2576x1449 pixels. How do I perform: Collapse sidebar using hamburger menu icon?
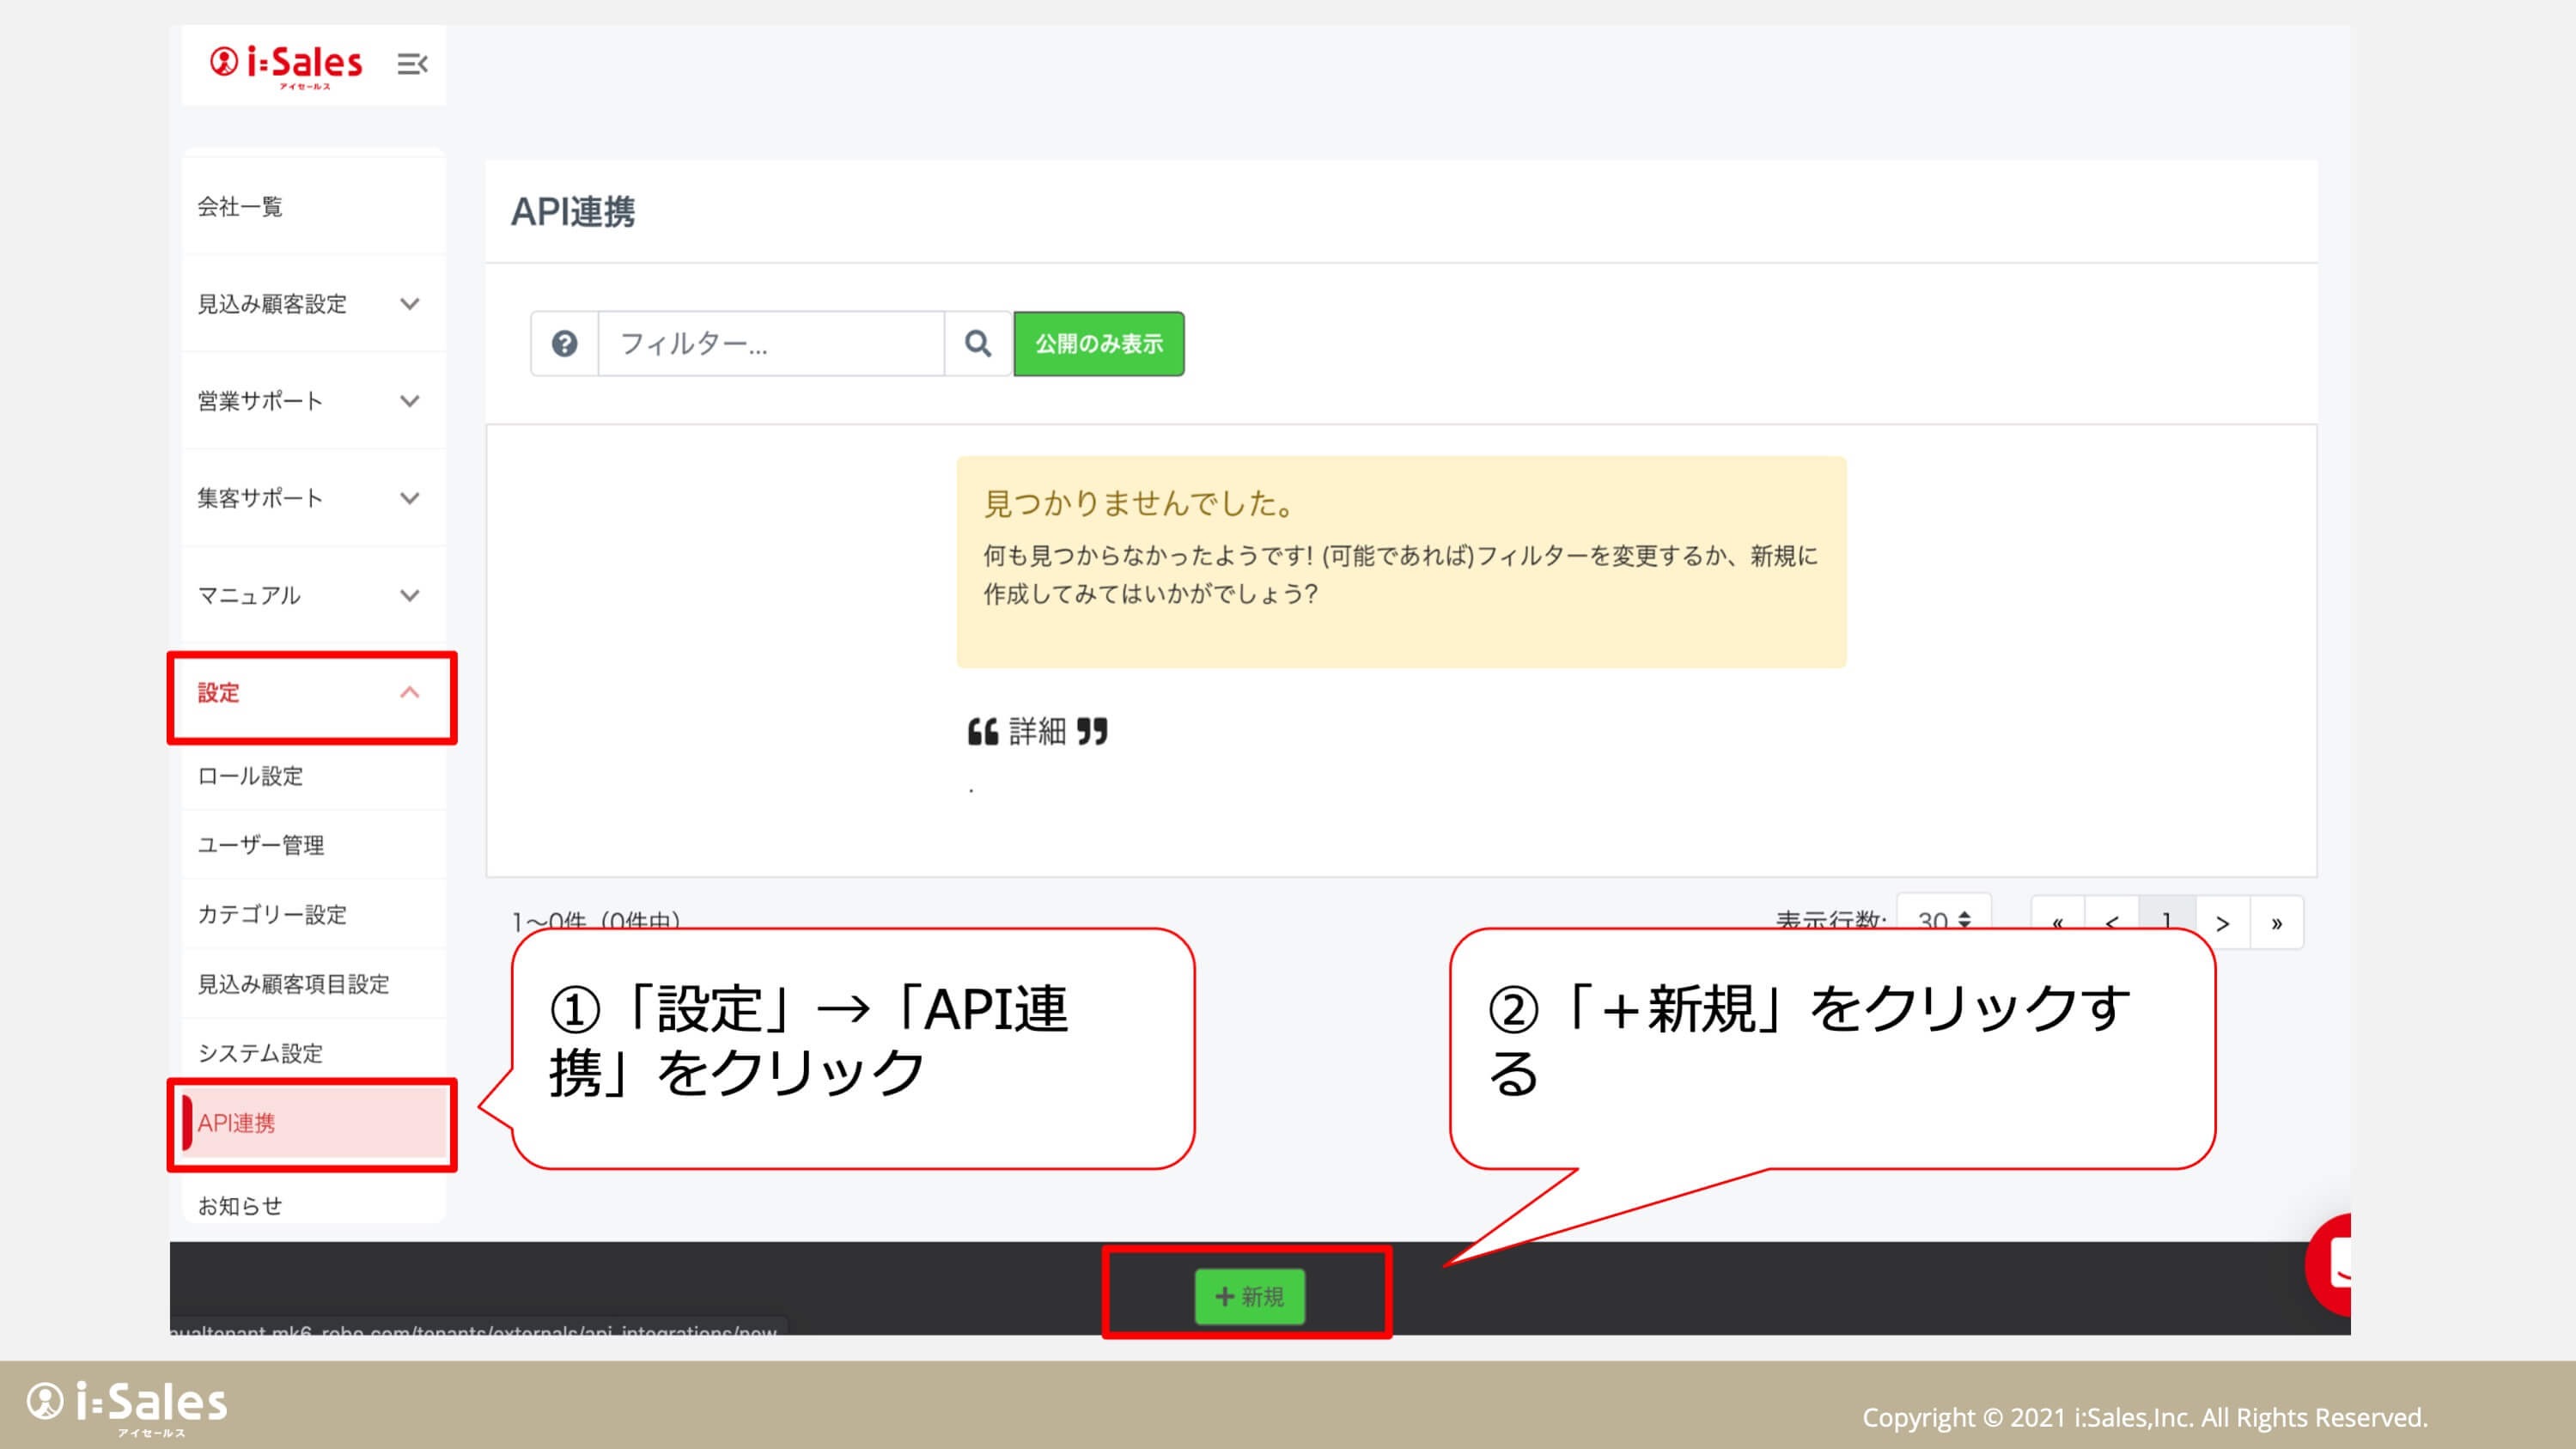(412, 64)
